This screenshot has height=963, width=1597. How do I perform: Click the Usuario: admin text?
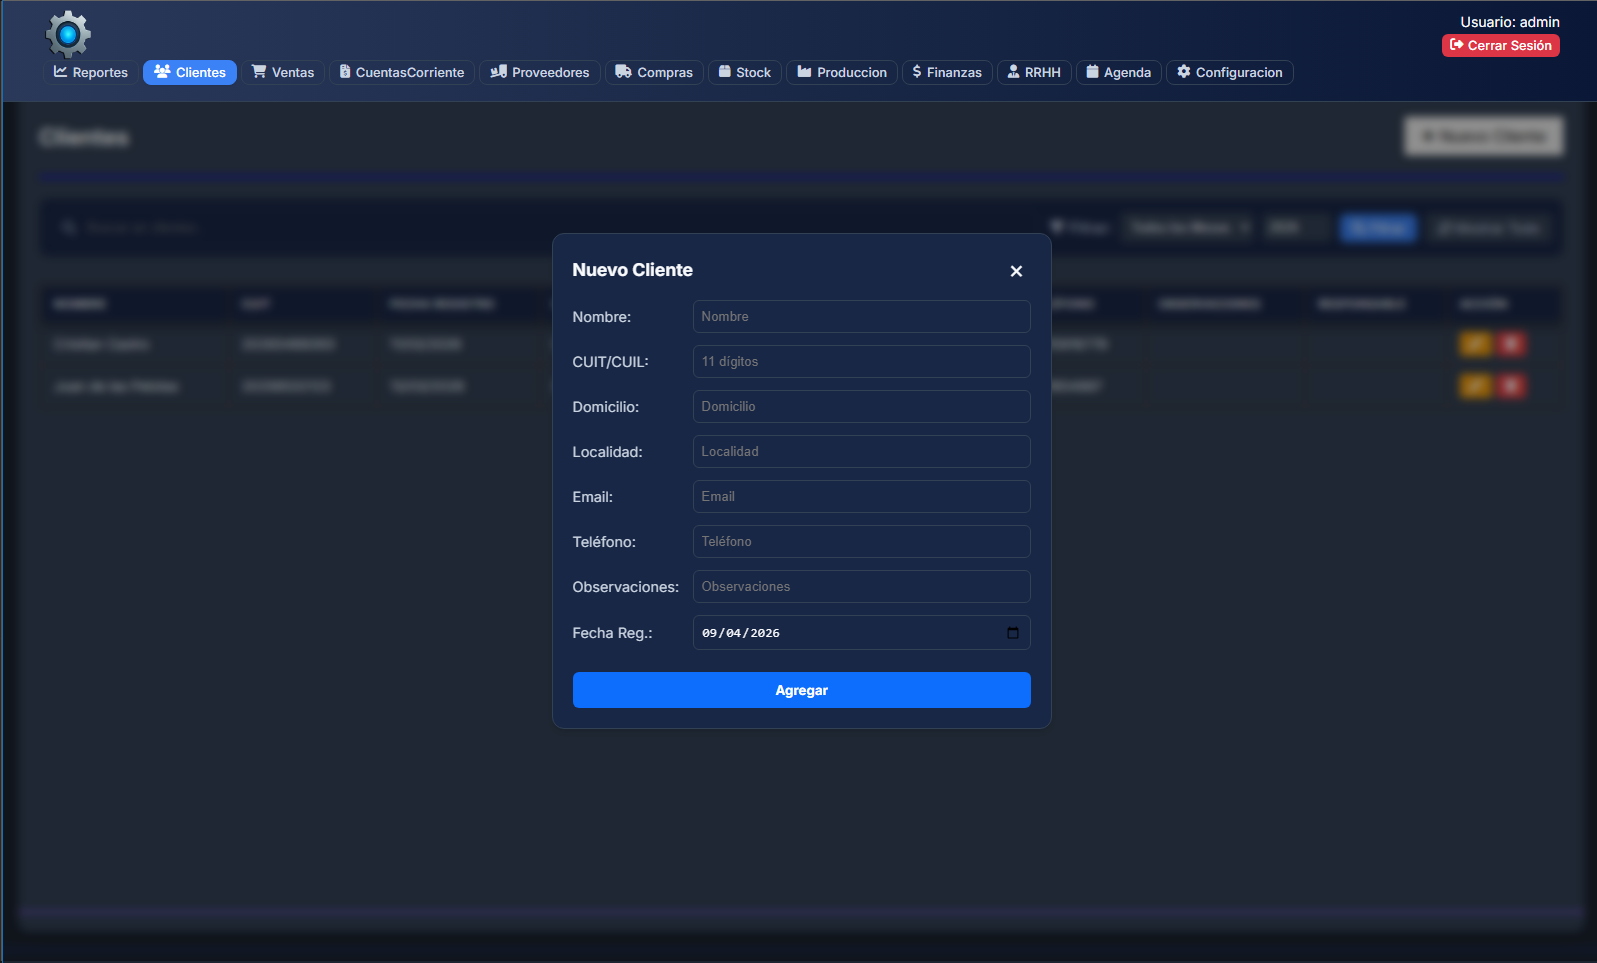click(x=1510, y=22)
